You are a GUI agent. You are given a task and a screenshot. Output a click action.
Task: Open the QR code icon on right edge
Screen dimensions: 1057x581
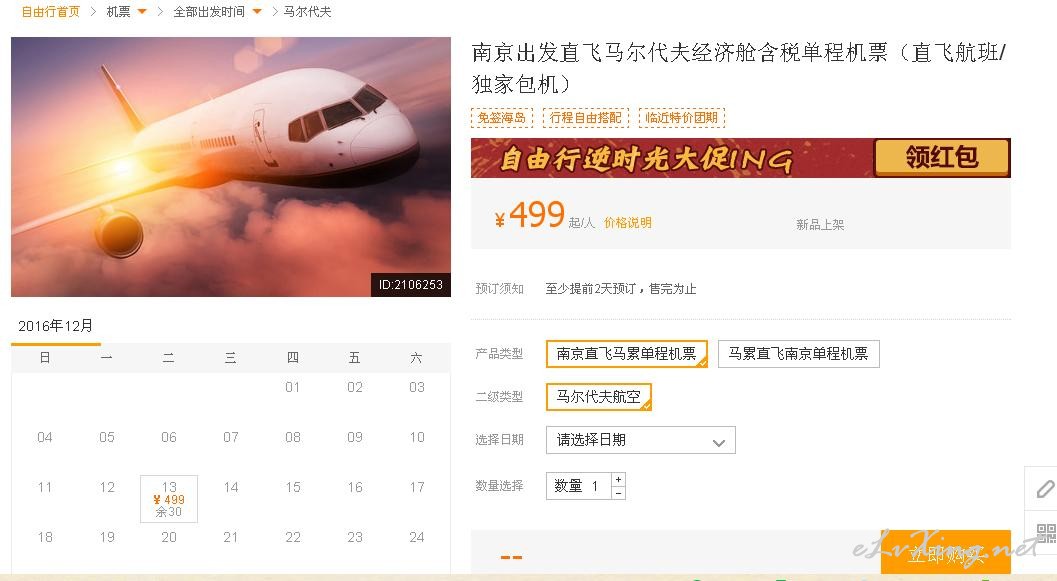[1046, 533]
